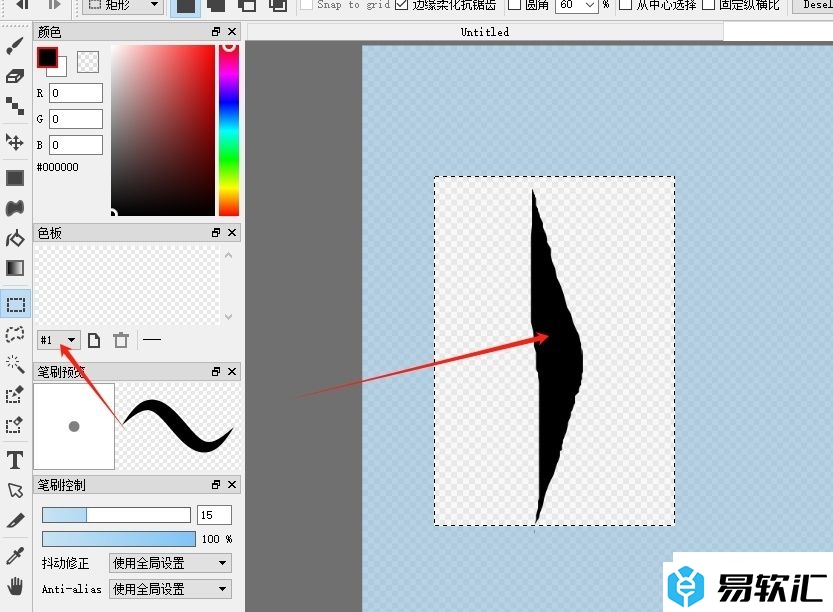Click the B value input field
The height and width of the screenshot is (612, 833).
point(76,145)
